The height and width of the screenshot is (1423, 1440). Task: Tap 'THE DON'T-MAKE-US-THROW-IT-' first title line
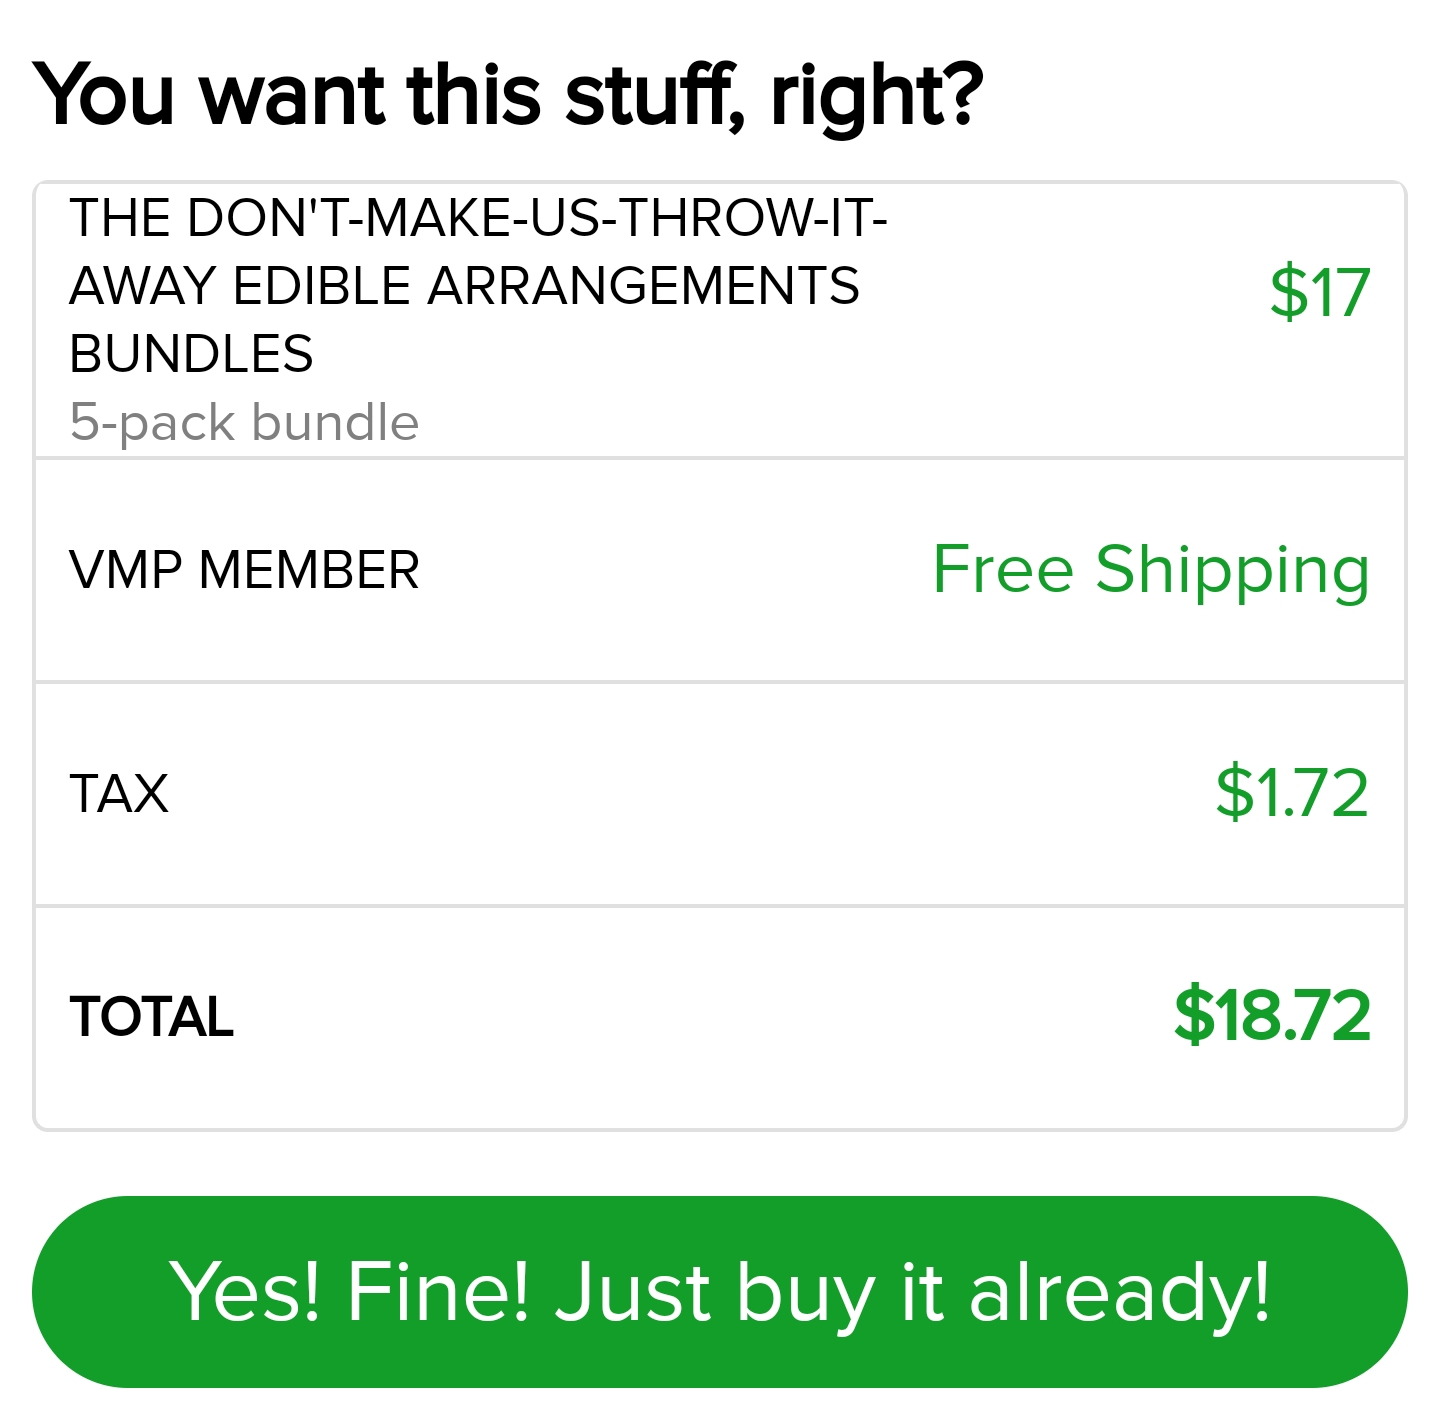(478, 218)
